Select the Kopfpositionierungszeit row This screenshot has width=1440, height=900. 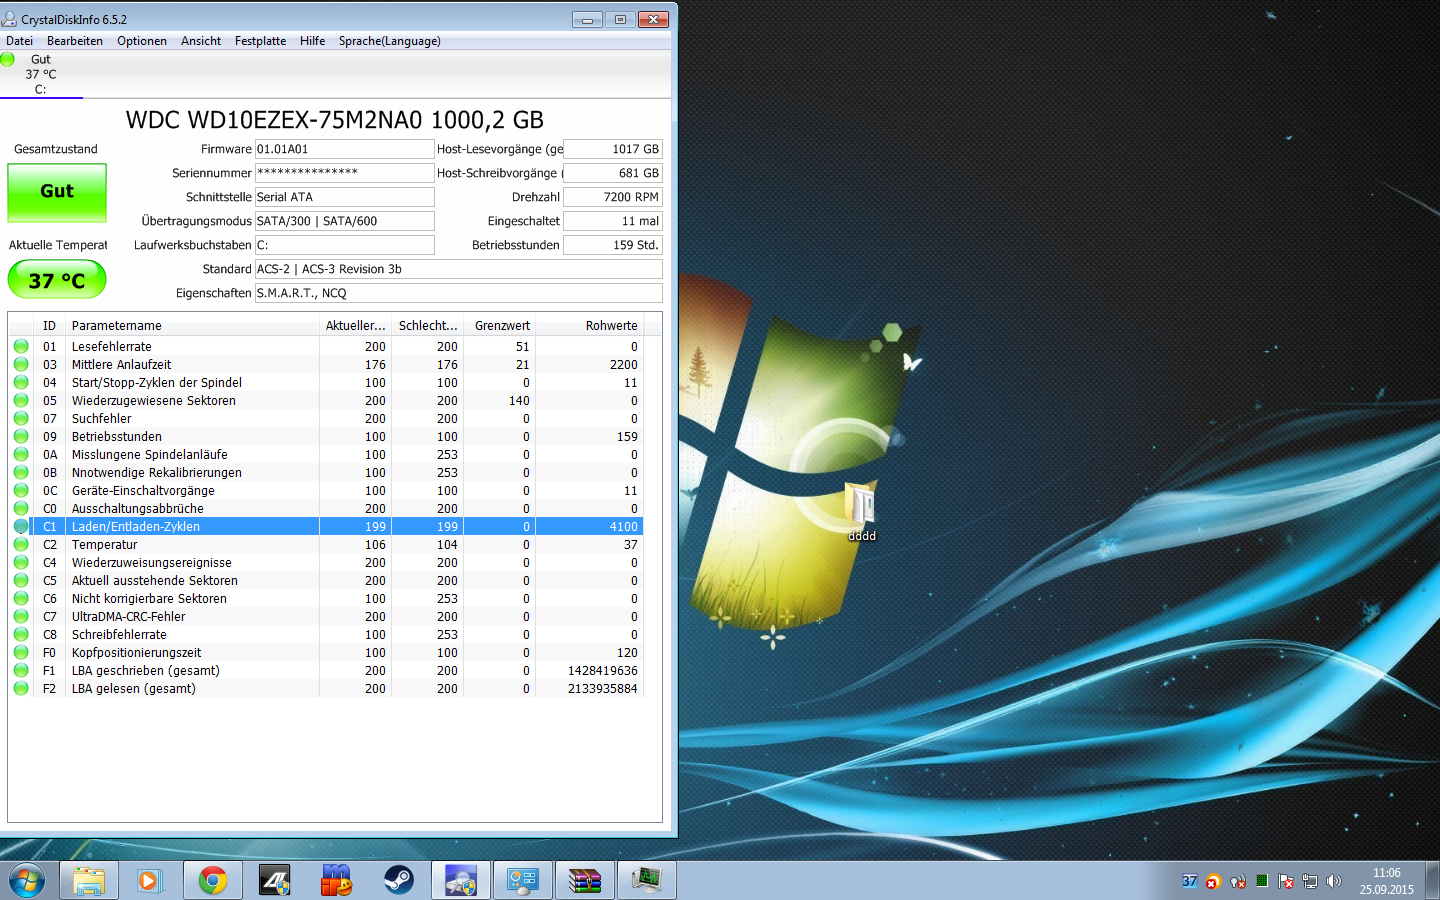326,652
